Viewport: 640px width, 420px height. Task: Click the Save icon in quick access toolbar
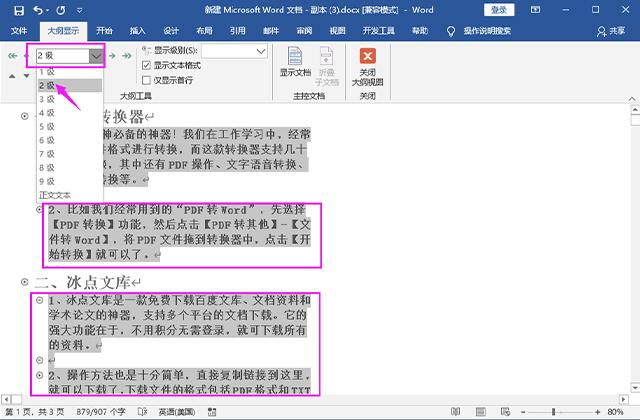click(x=19, y=11)
